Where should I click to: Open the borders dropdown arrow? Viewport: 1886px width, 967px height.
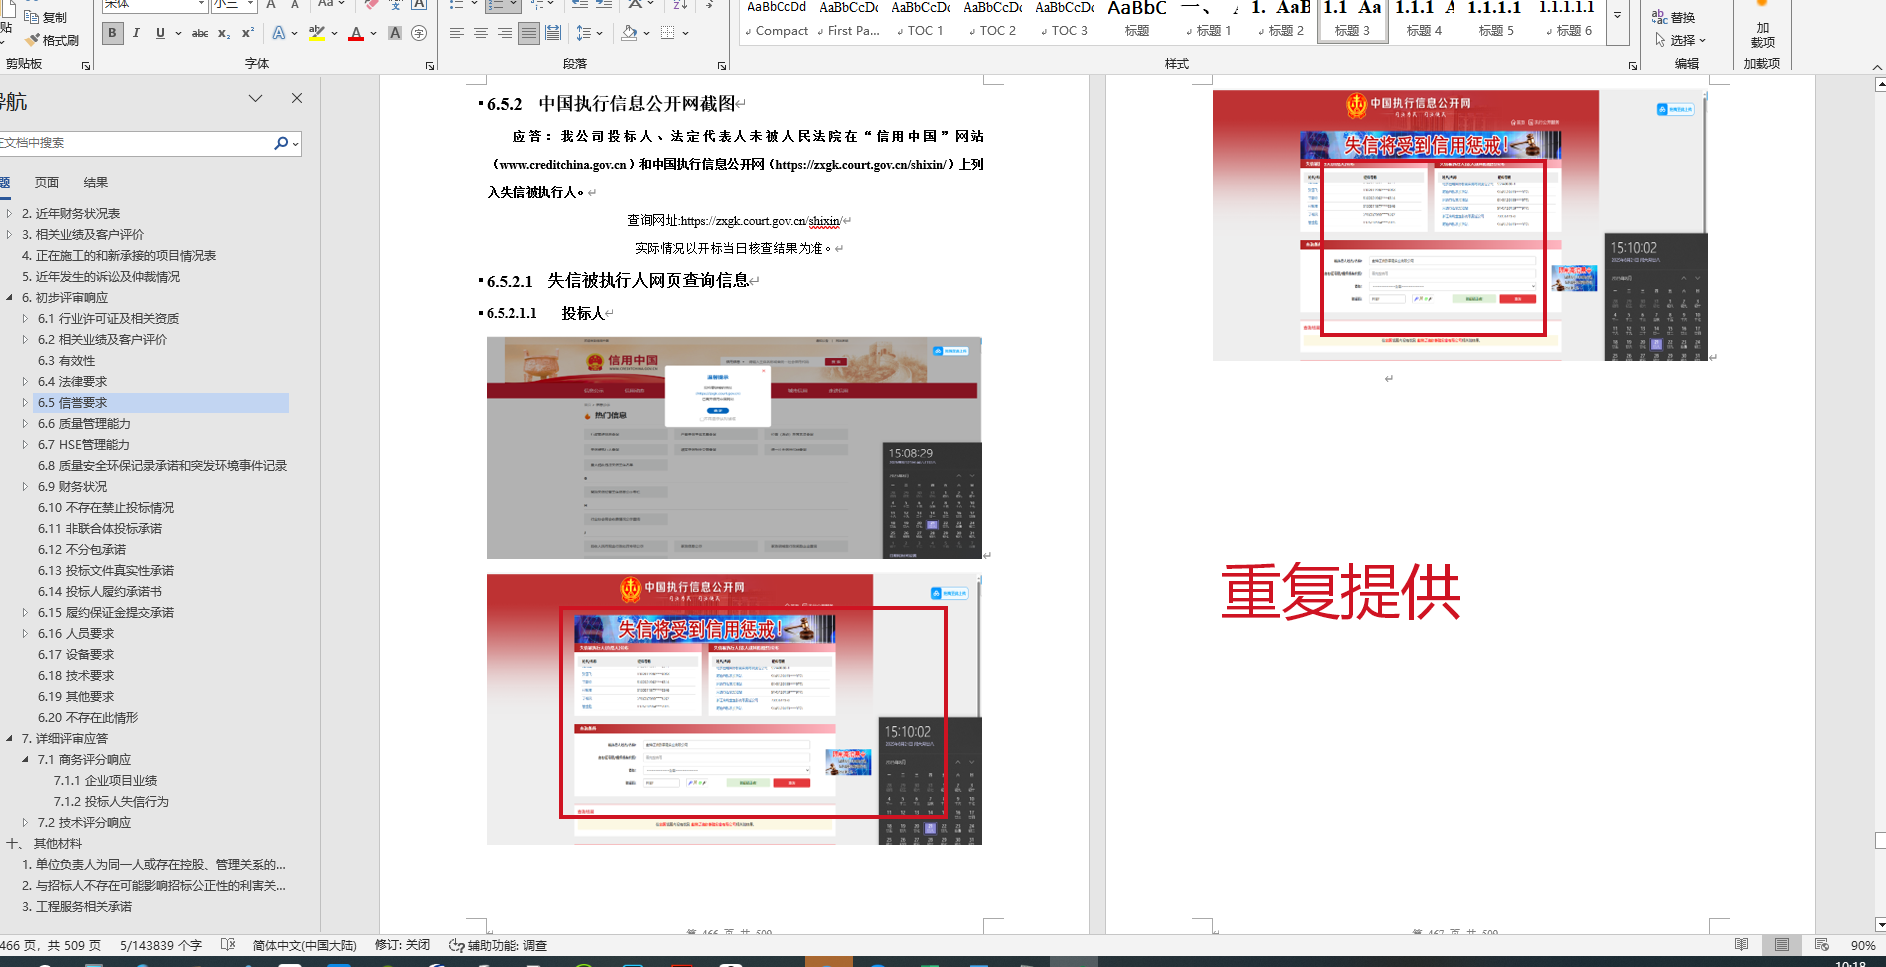pyautogui.click(x=686, y=33)
